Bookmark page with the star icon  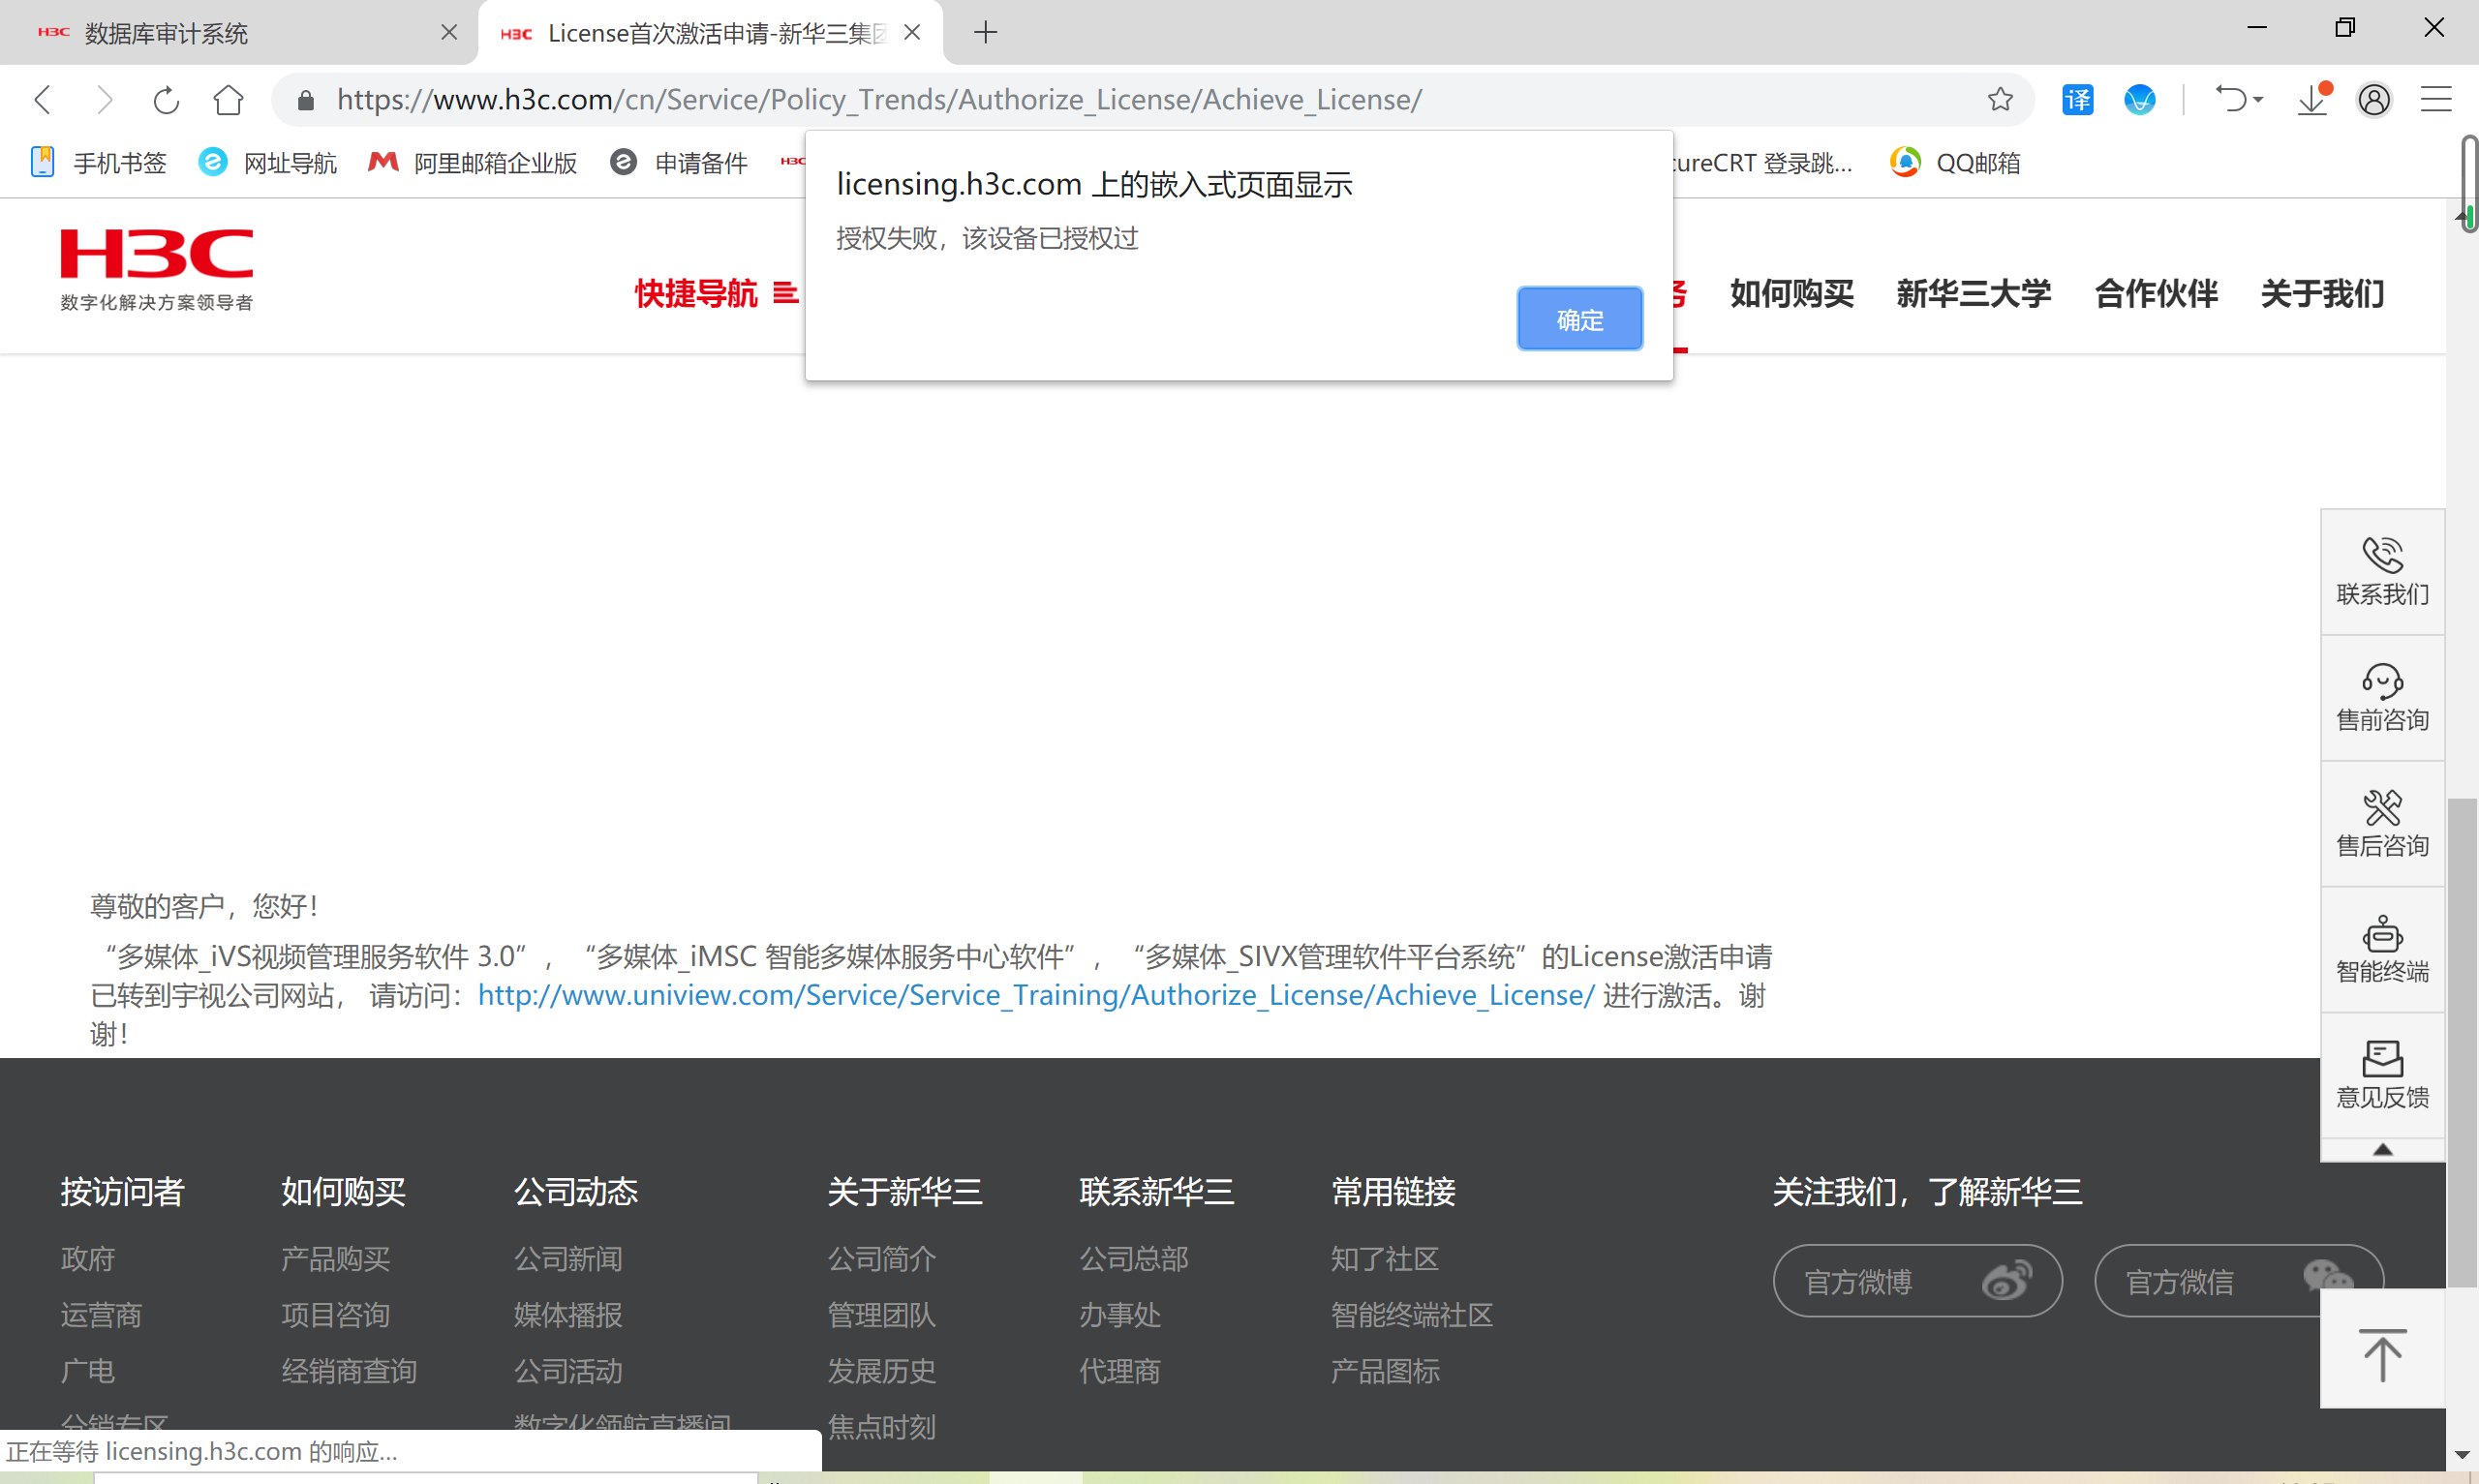click(2000, 99)
